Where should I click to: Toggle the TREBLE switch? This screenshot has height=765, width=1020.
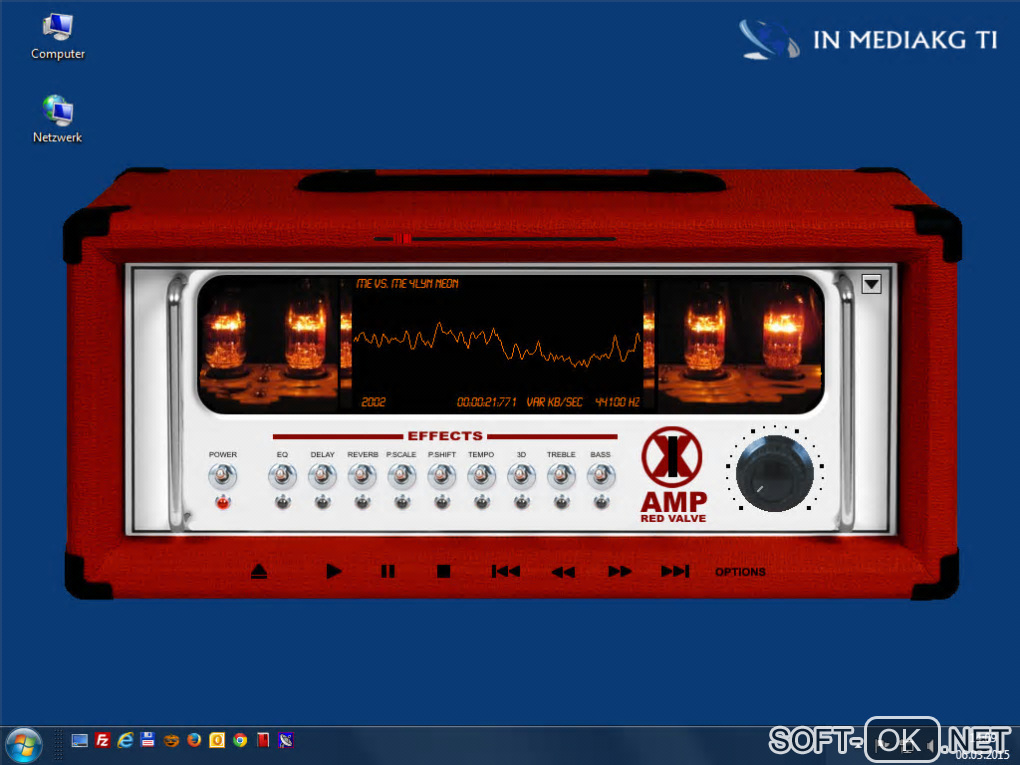(x=561, y=476)
